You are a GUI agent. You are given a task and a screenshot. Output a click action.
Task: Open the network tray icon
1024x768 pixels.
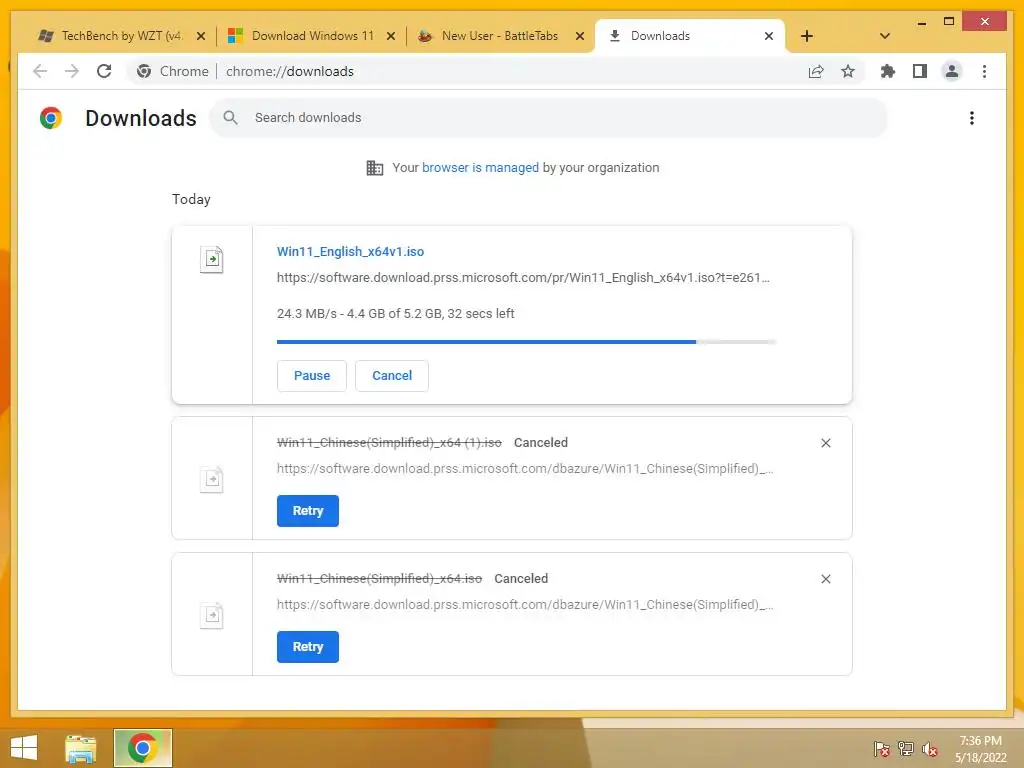[906, 749]
